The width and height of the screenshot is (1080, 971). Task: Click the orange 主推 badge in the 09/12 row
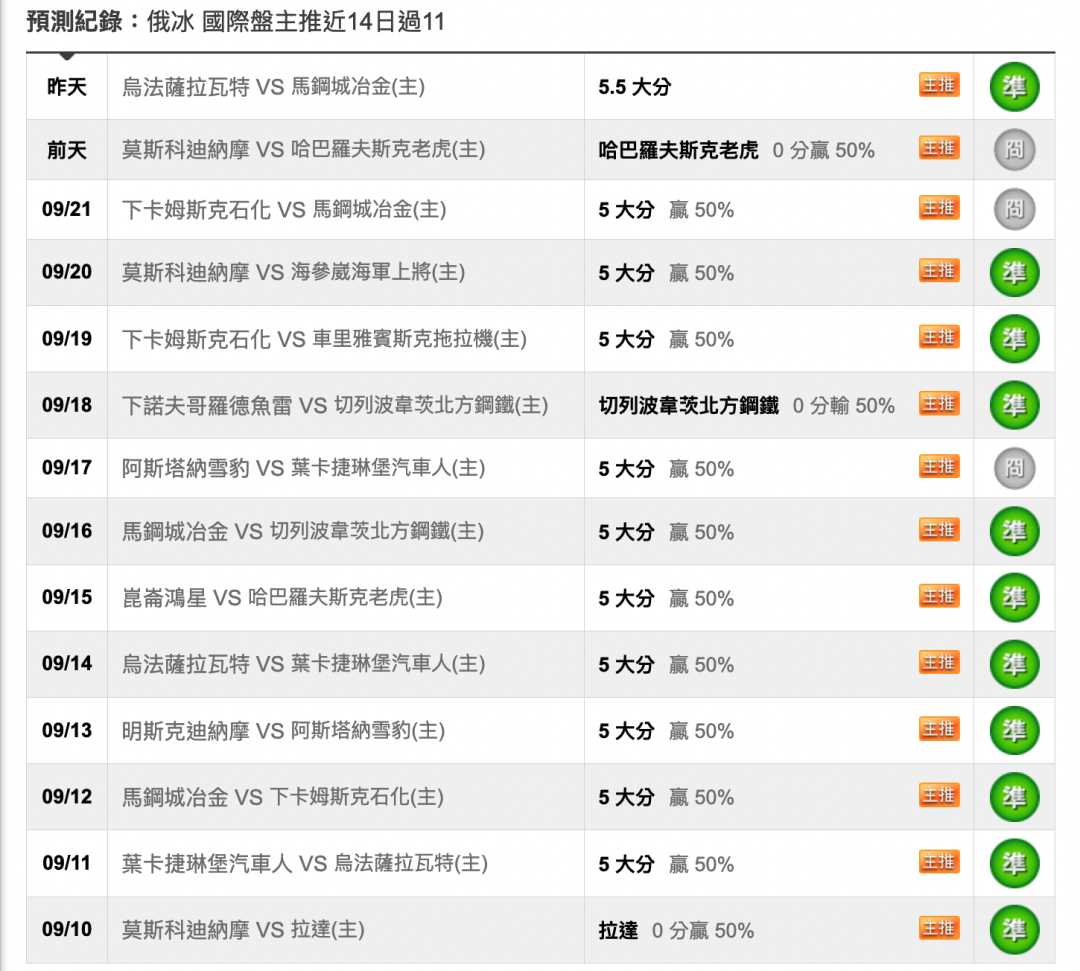939,795
